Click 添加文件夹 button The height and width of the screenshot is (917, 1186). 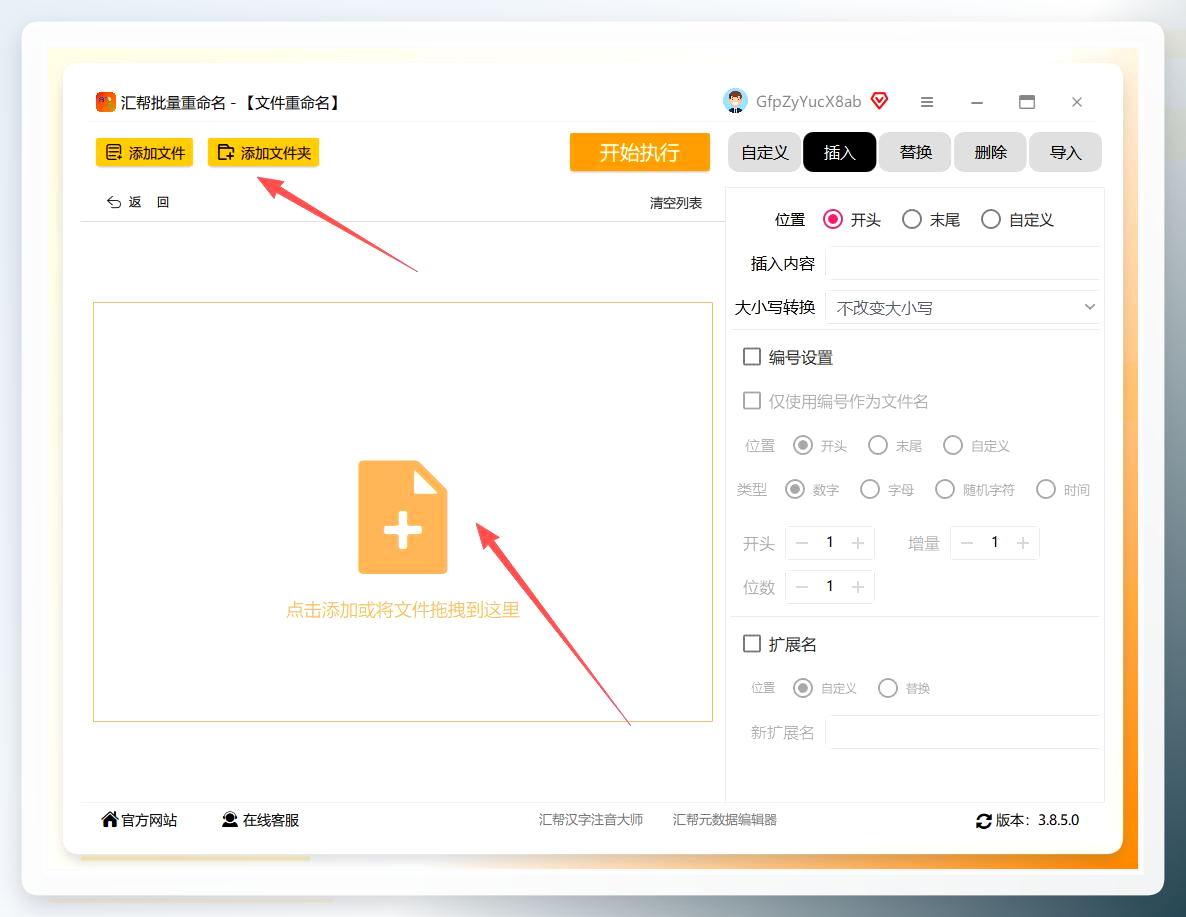point(263,152)
